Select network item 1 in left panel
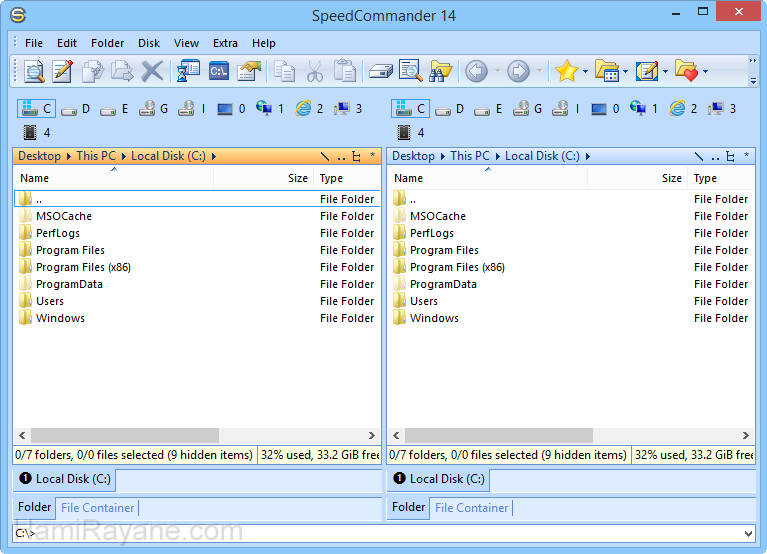Screen dimensions: 767x554 pos(270,109)
